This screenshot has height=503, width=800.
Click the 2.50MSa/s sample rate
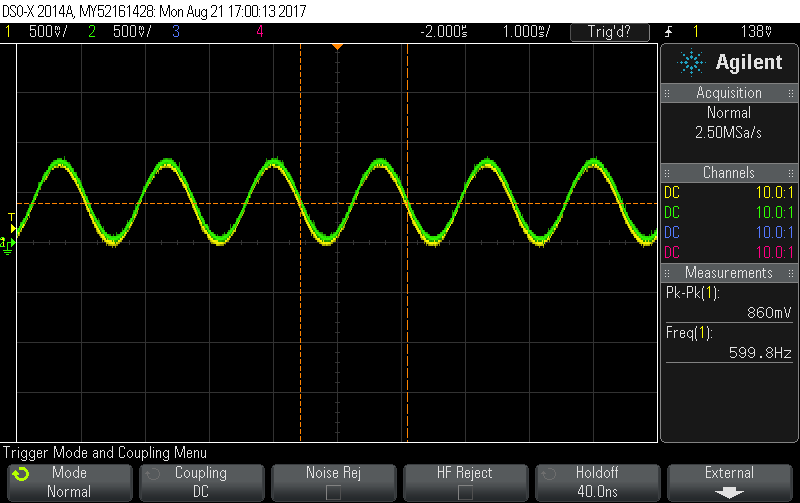click(x=729, y=133)
